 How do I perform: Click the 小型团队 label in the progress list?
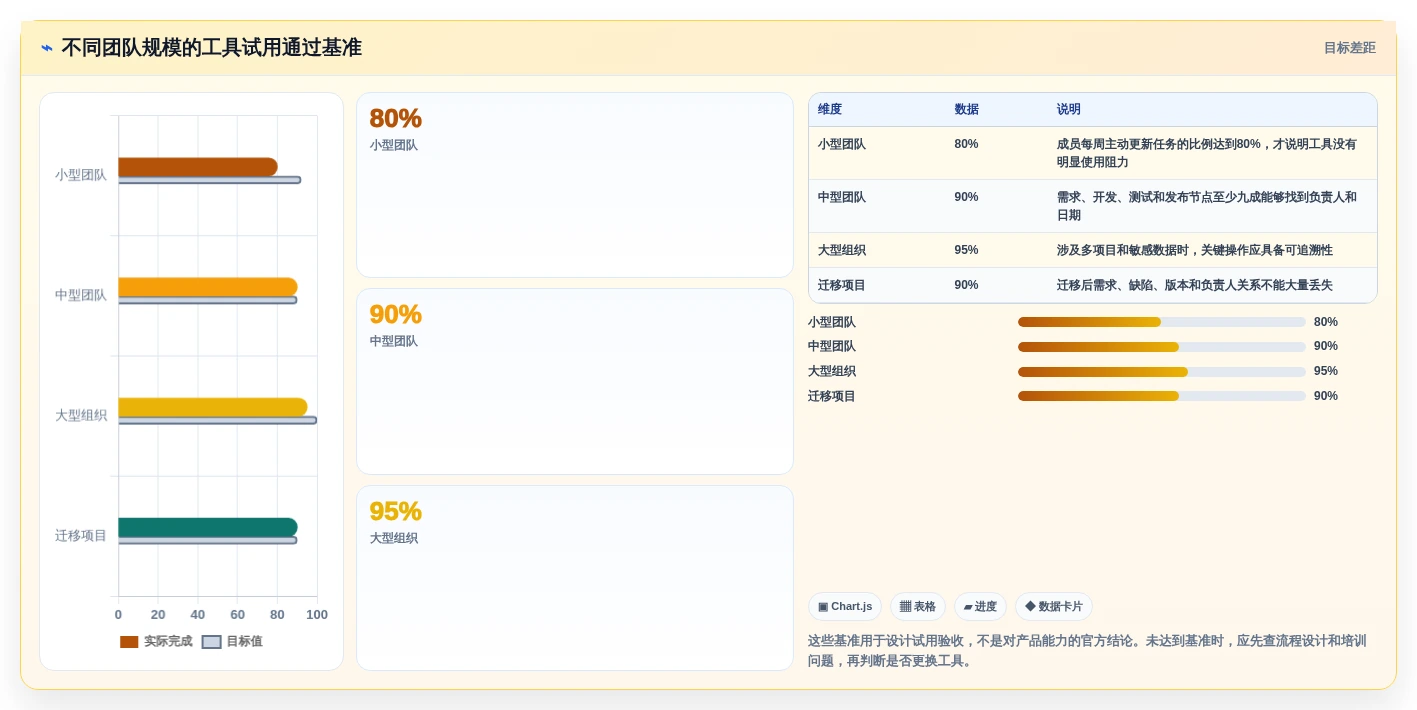(832, 322)
